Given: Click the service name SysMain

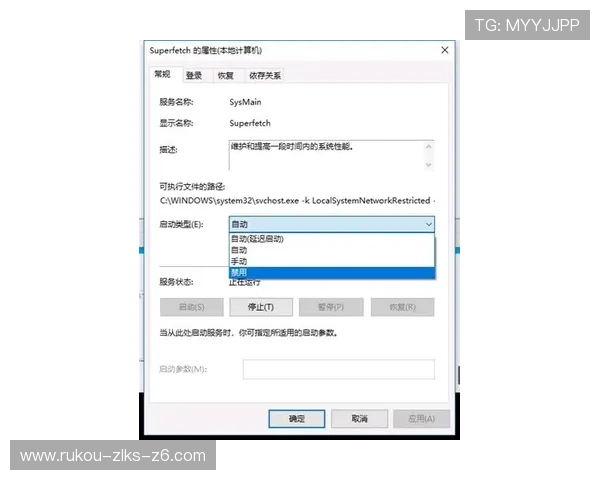Looking at the screenshot, I should pos(245,102).
